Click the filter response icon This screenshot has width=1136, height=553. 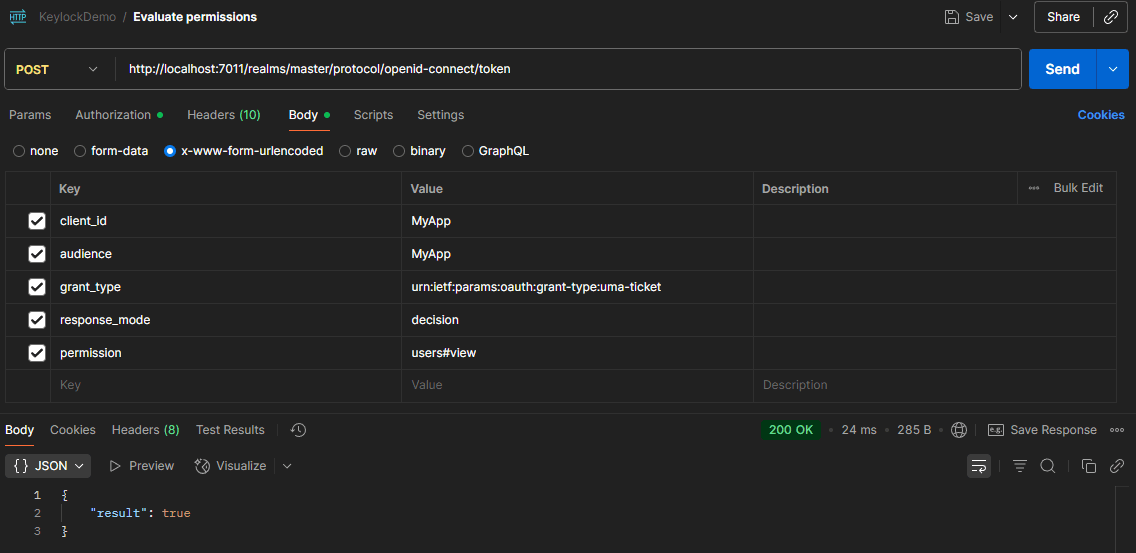click(x=1020, y=466)
